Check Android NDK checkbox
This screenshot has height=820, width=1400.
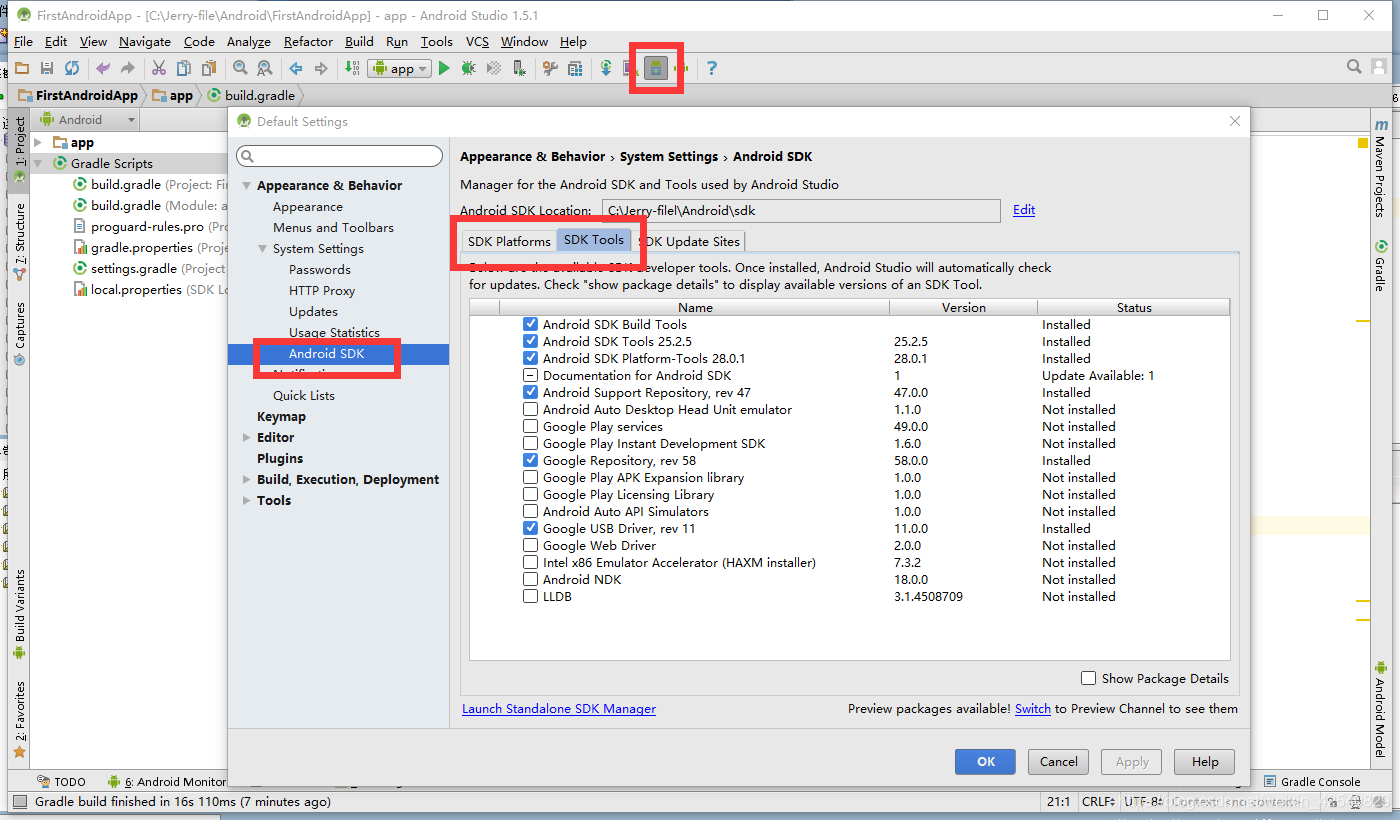point(530,579)
